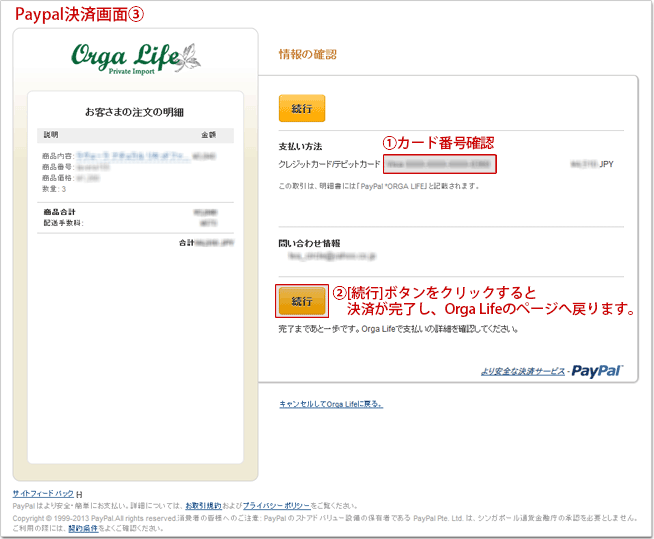Open the サイトフィードバック link
This screenshot has height=539, width=654.
(x=43, y=495)
